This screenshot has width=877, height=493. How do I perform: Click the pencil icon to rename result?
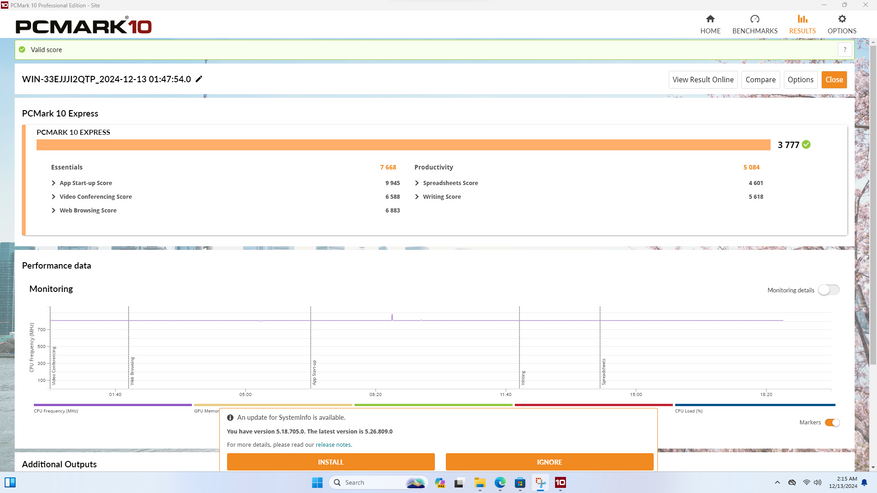point(199,79)
